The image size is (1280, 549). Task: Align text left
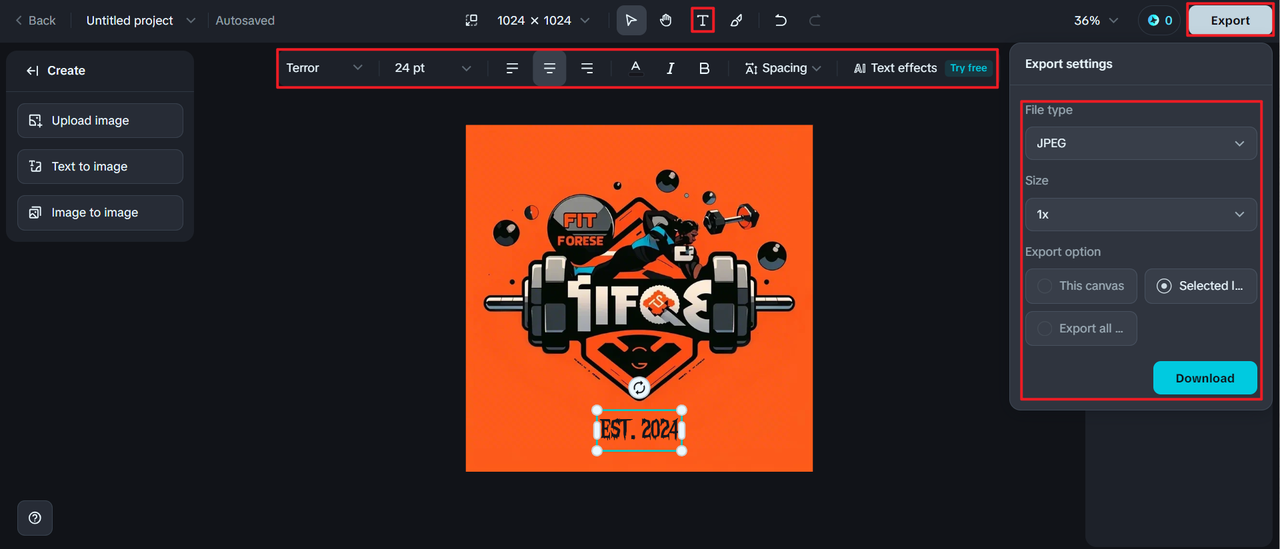click(x=512, y=68)
